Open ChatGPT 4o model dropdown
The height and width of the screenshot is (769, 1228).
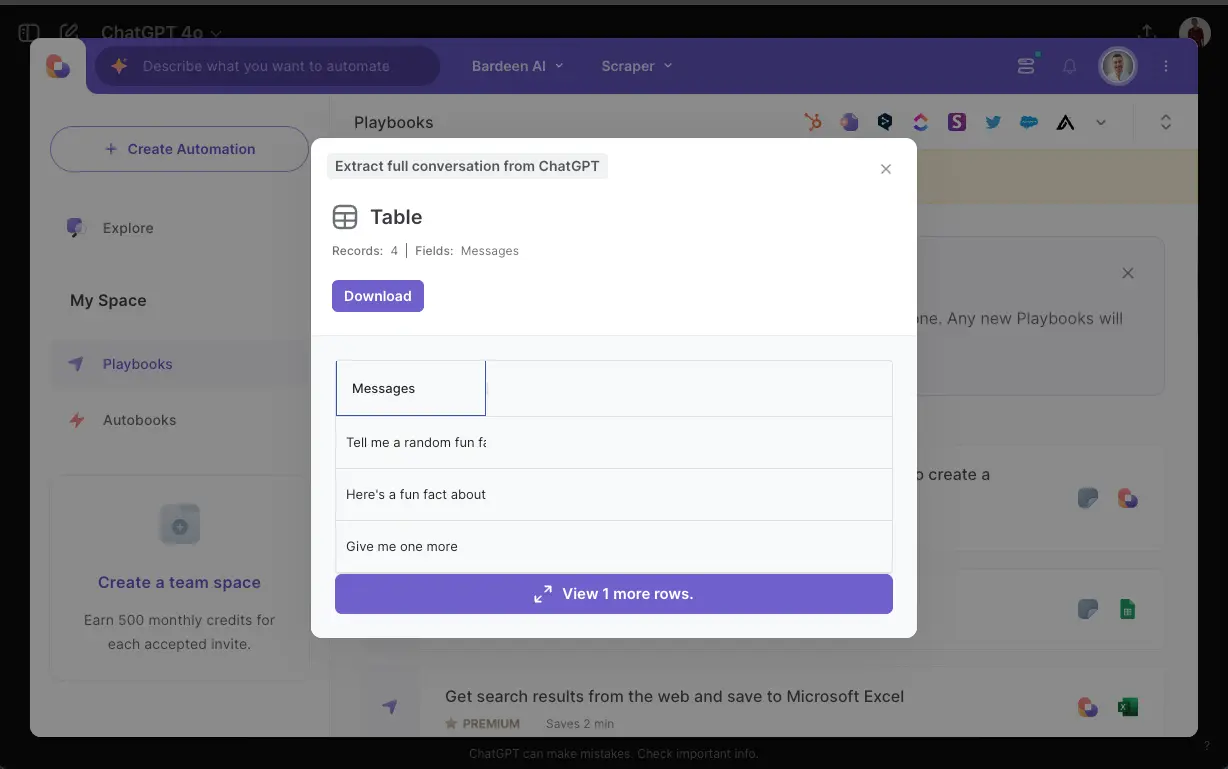coord(161,32)
